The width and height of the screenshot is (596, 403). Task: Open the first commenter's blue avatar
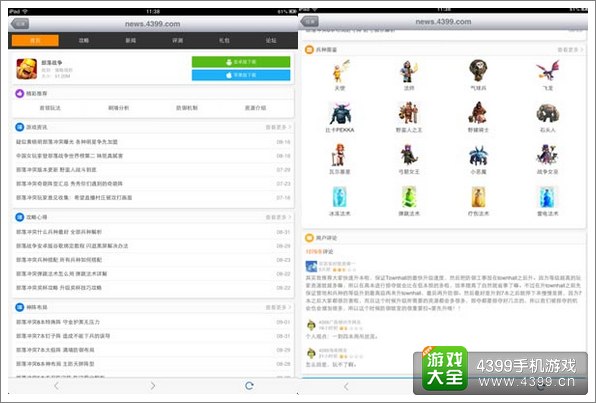click(x=312, y=266)
